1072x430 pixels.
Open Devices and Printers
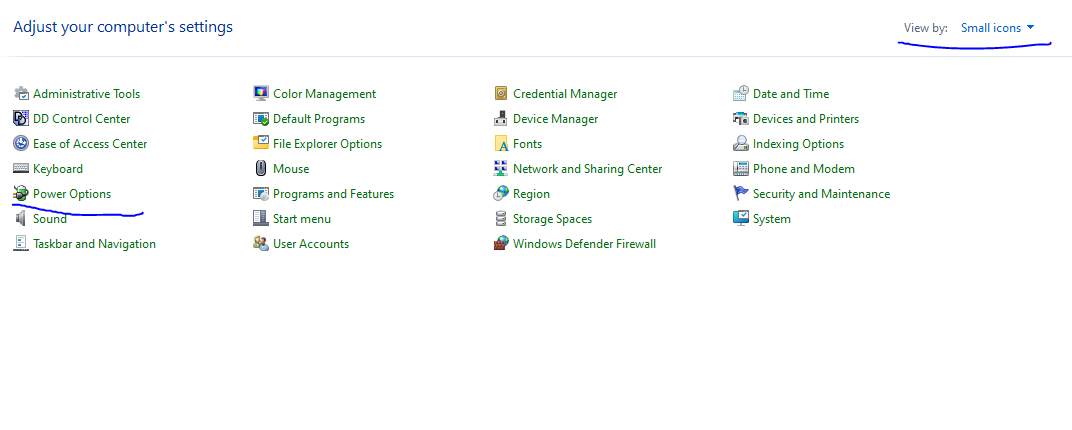click(805, 119)
